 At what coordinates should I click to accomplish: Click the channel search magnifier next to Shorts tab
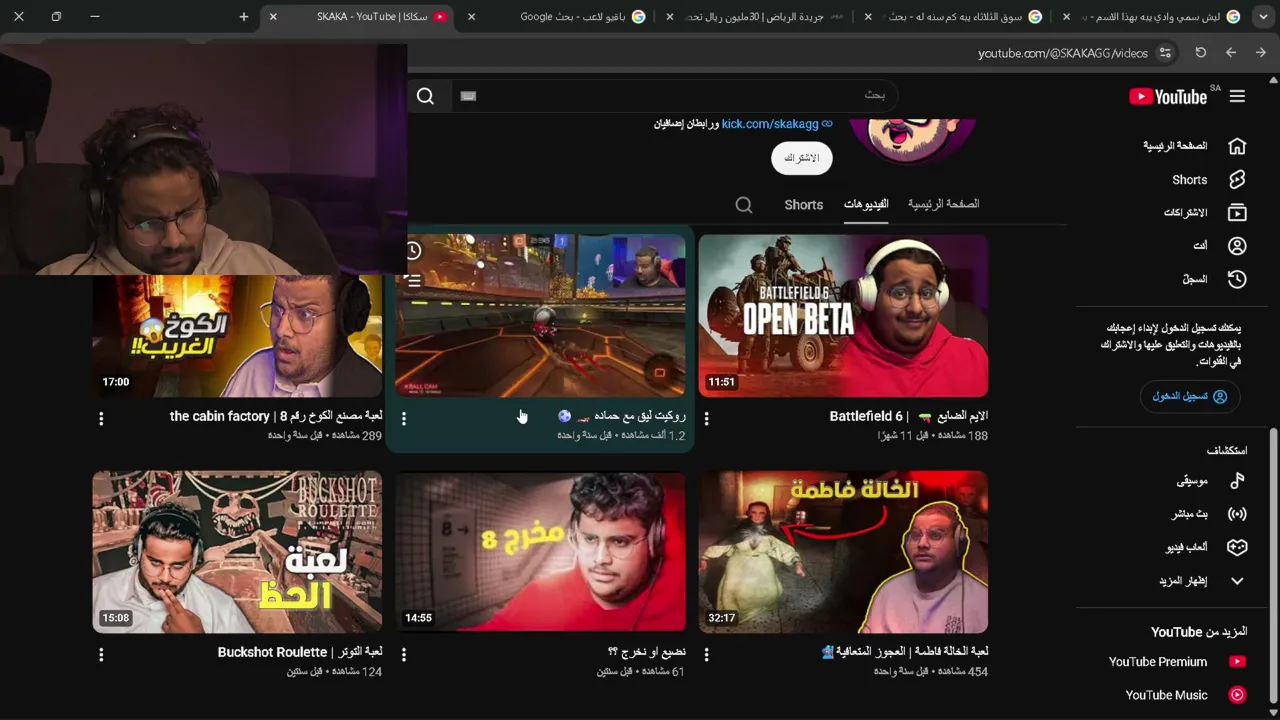(744, 205)
